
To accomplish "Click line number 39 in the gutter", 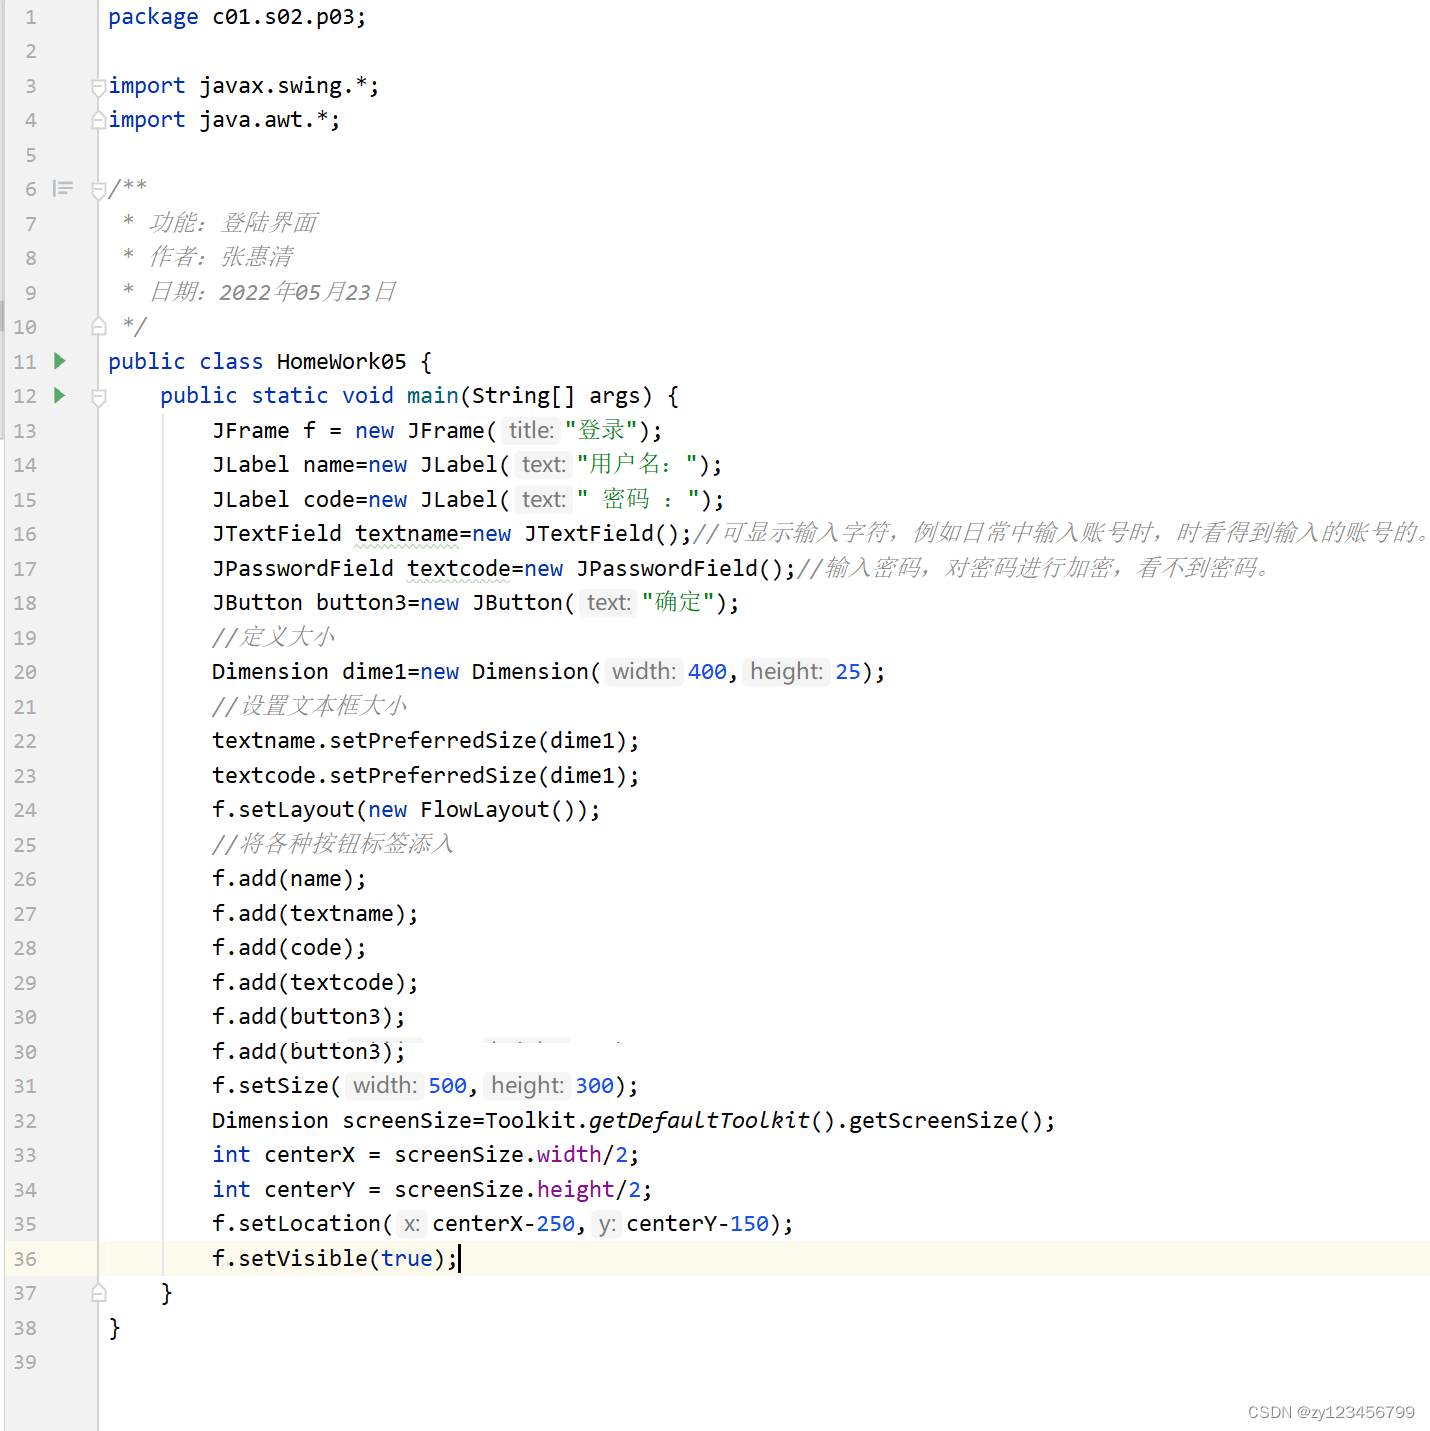I will coord(26,1363).
